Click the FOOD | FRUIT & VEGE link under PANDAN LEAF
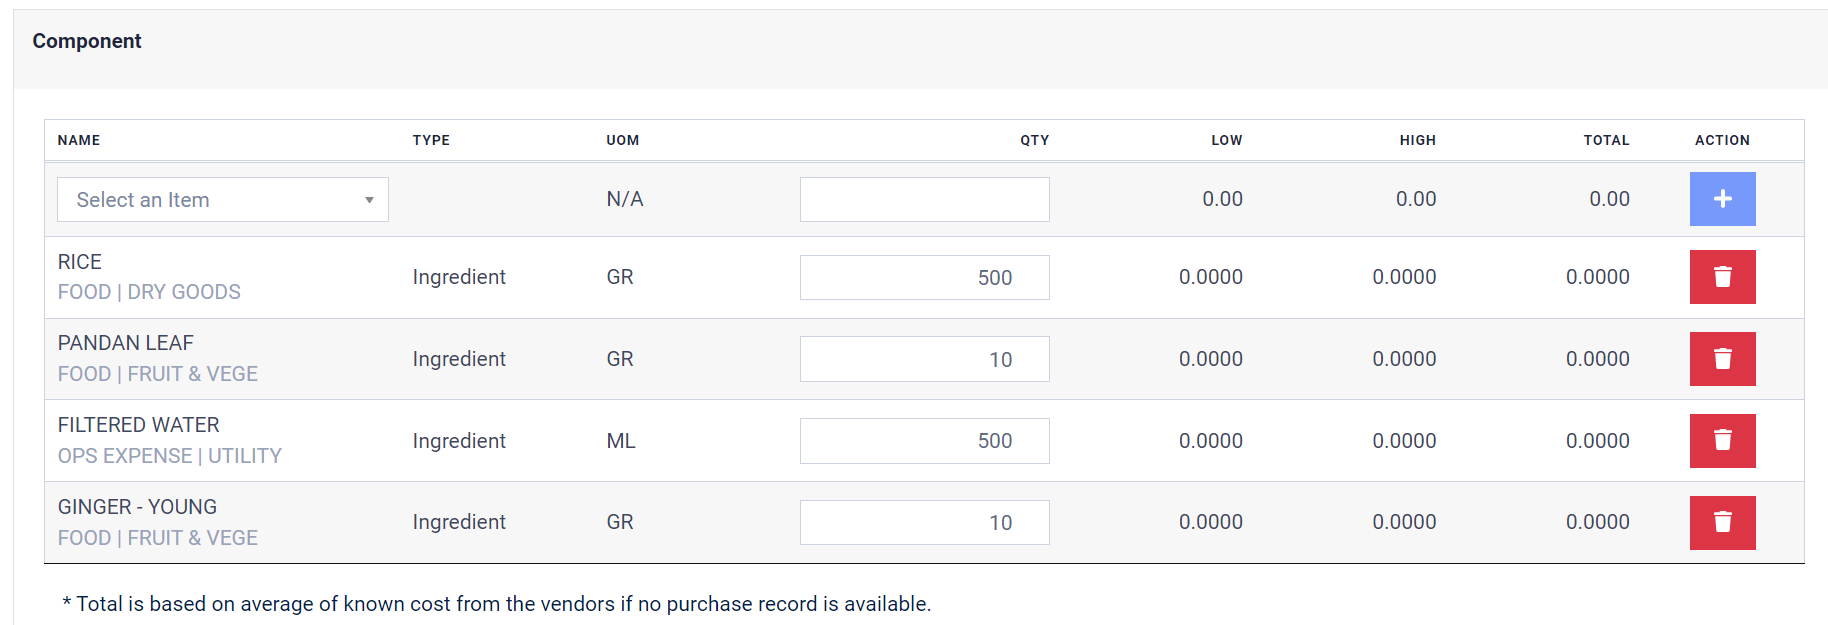The height and width of the screenshot is (625, 1828). 158,374
